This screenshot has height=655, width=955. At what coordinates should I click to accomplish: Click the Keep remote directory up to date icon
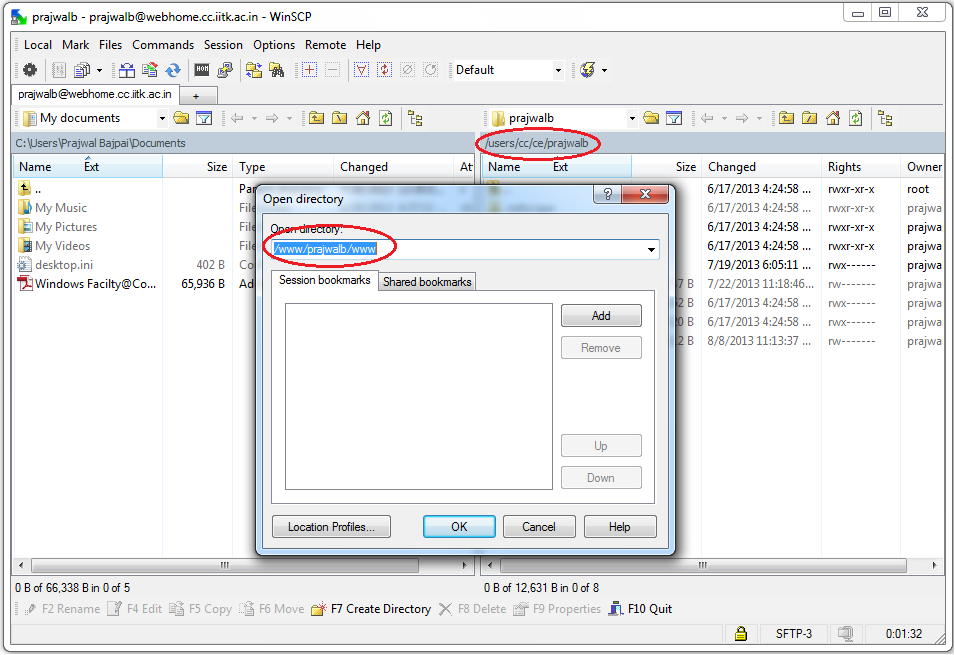(x=150, y=70)
